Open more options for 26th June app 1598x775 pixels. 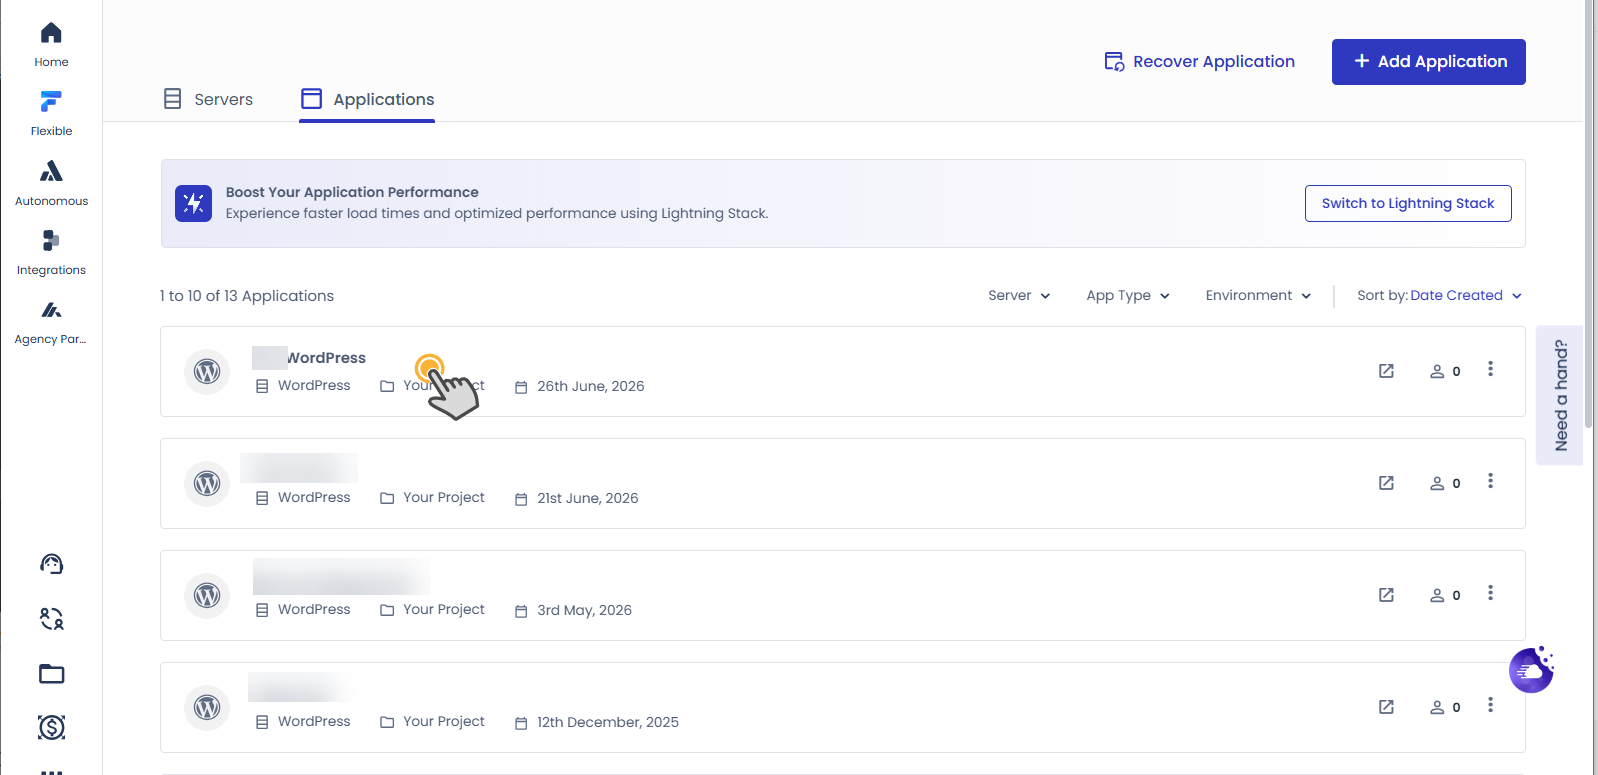pos(1490,369)
